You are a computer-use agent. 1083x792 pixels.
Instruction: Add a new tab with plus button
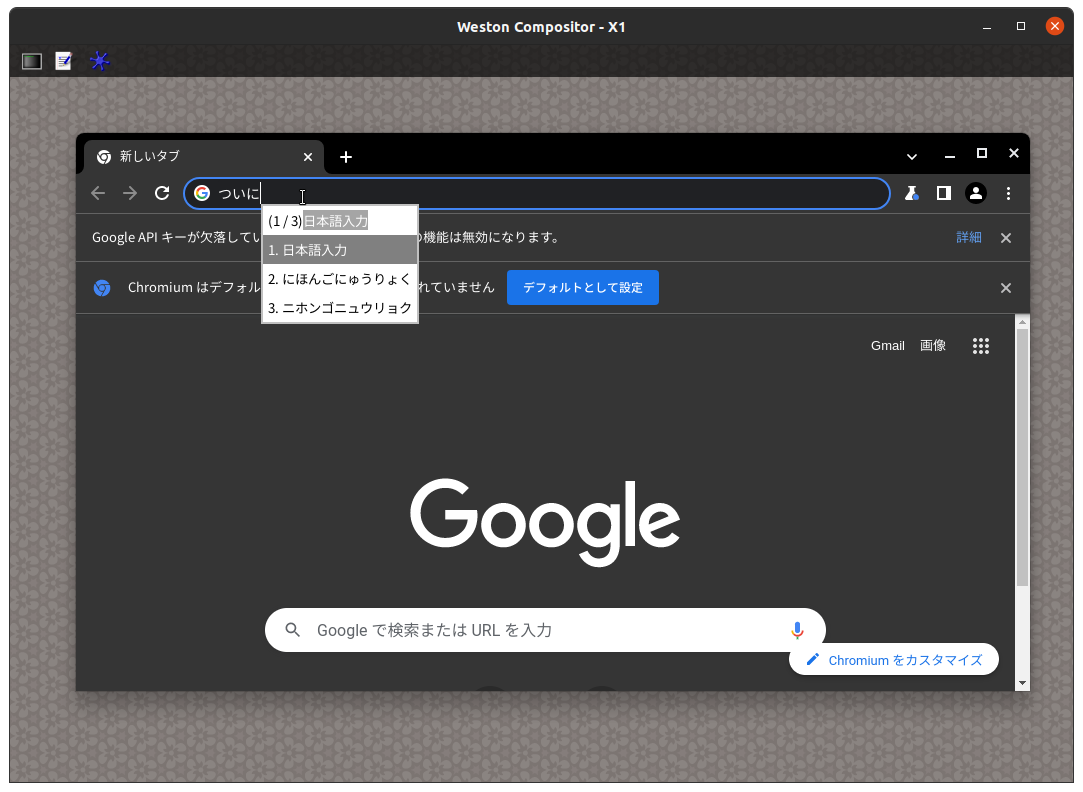(346, 157)
